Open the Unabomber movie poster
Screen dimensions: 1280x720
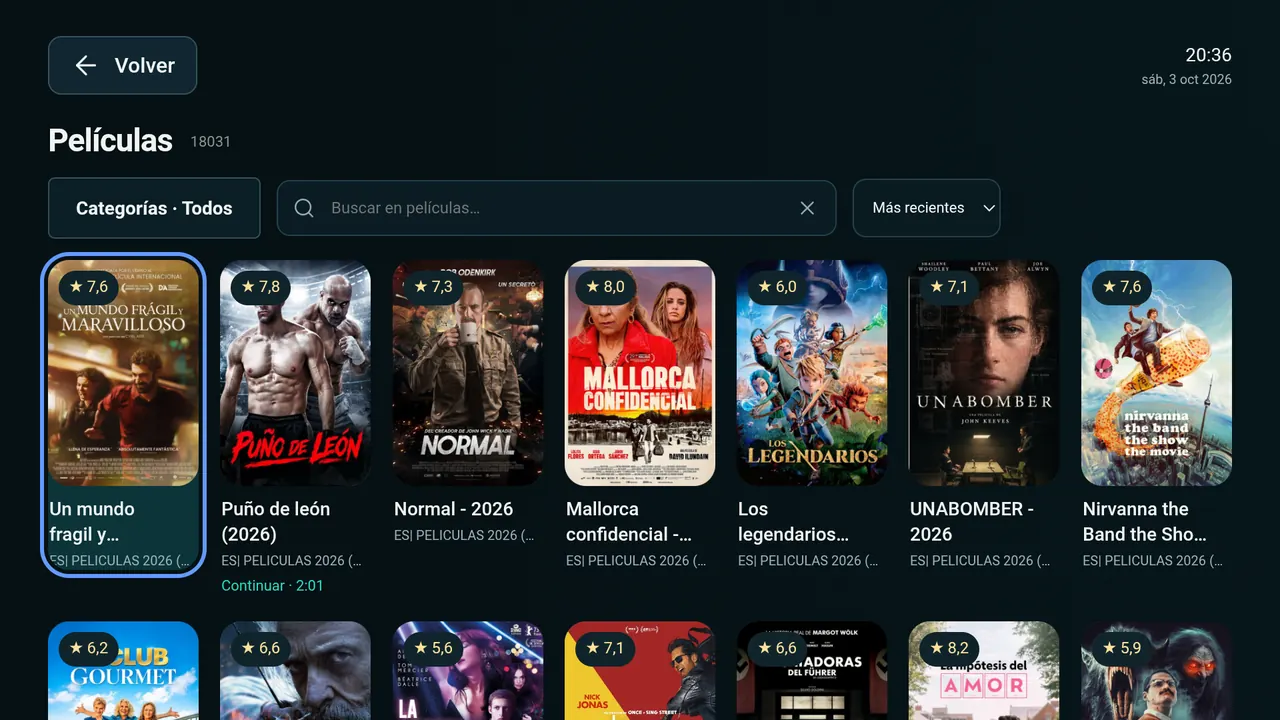click(984, 373)
